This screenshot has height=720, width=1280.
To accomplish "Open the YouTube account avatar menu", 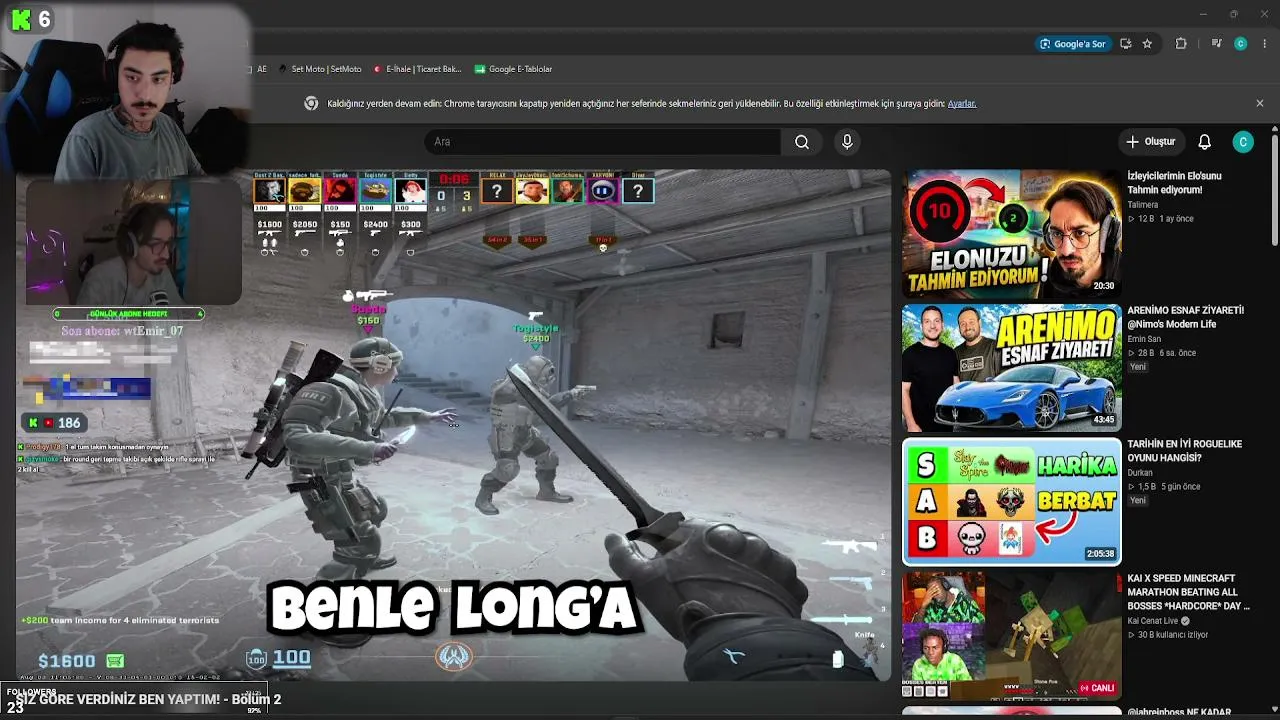I will [x=1243, y=142].
